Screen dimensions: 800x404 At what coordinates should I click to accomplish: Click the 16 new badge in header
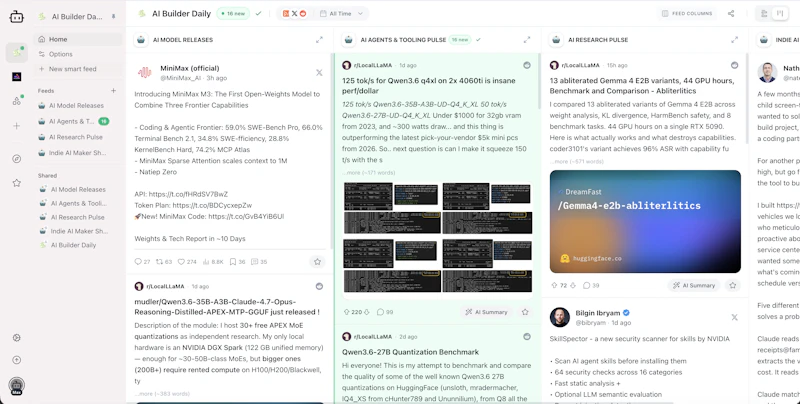pyautogui.click(x=233, y=14)
